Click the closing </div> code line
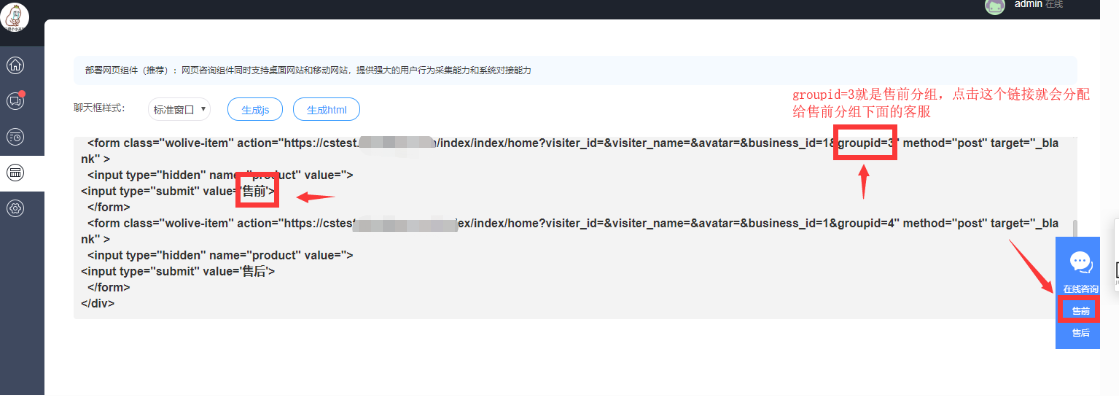The height and width of the screenshot is (396, 1119). click(x=98, y=303)
